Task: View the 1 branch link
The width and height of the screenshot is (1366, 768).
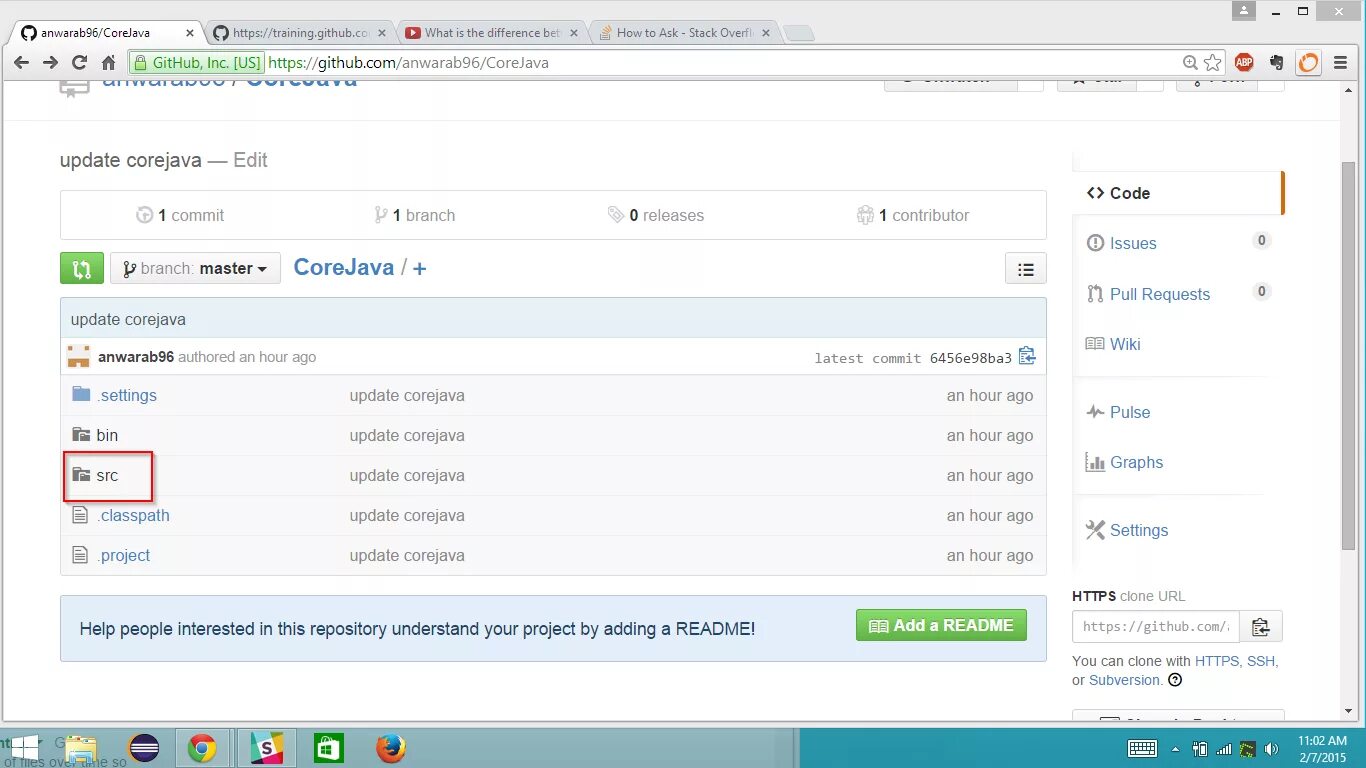Action: (x=414, y=215)
